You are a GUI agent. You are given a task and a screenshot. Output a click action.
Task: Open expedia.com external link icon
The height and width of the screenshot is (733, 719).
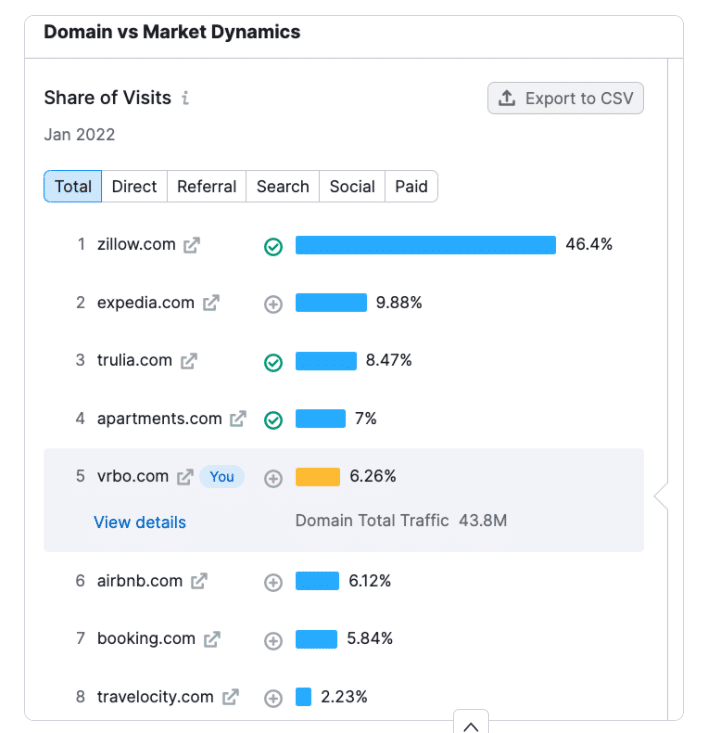click(x=211, y=303)
